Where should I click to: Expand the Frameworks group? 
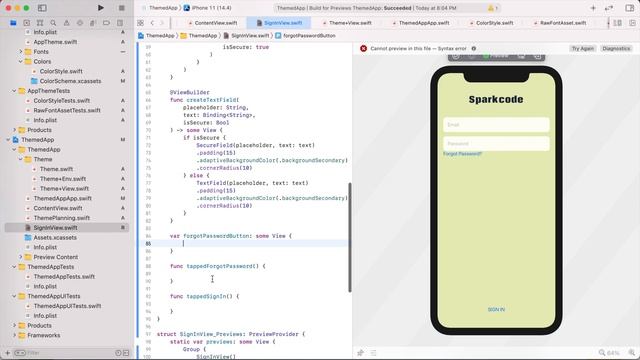[14, 335]
